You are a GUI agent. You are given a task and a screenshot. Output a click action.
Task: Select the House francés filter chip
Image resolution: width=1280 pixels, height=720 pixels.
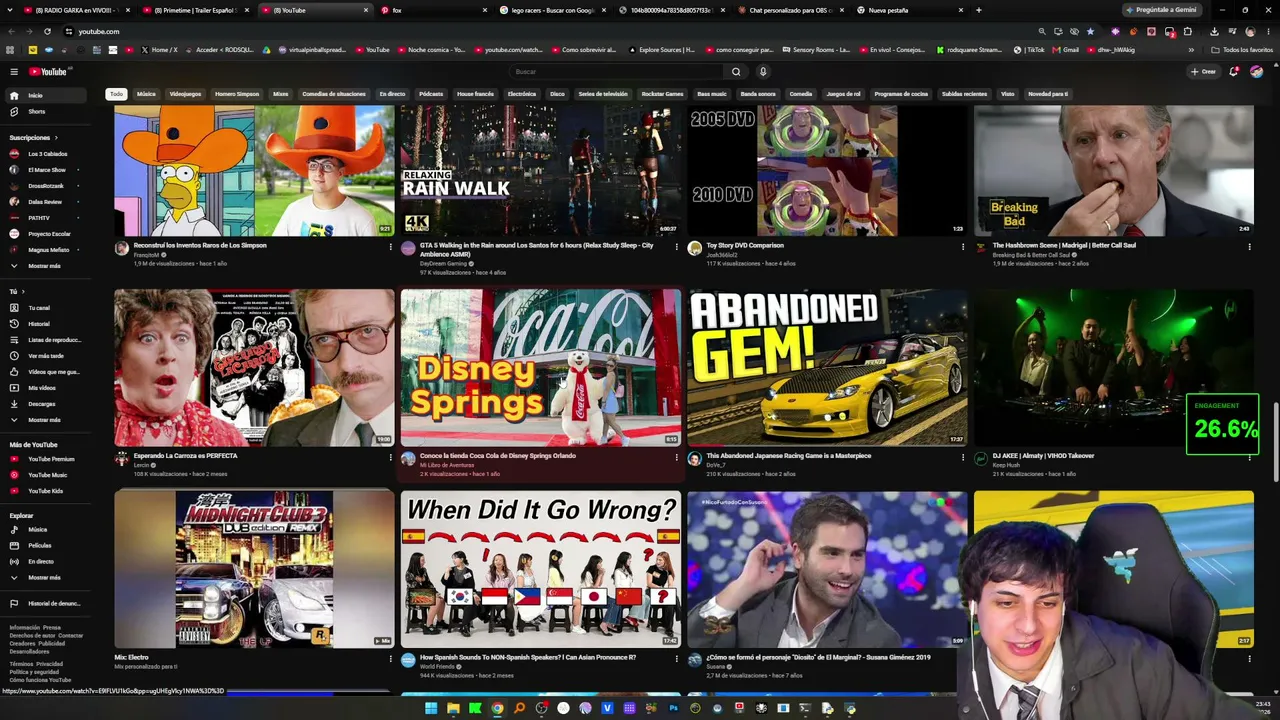tap(475, 94)
